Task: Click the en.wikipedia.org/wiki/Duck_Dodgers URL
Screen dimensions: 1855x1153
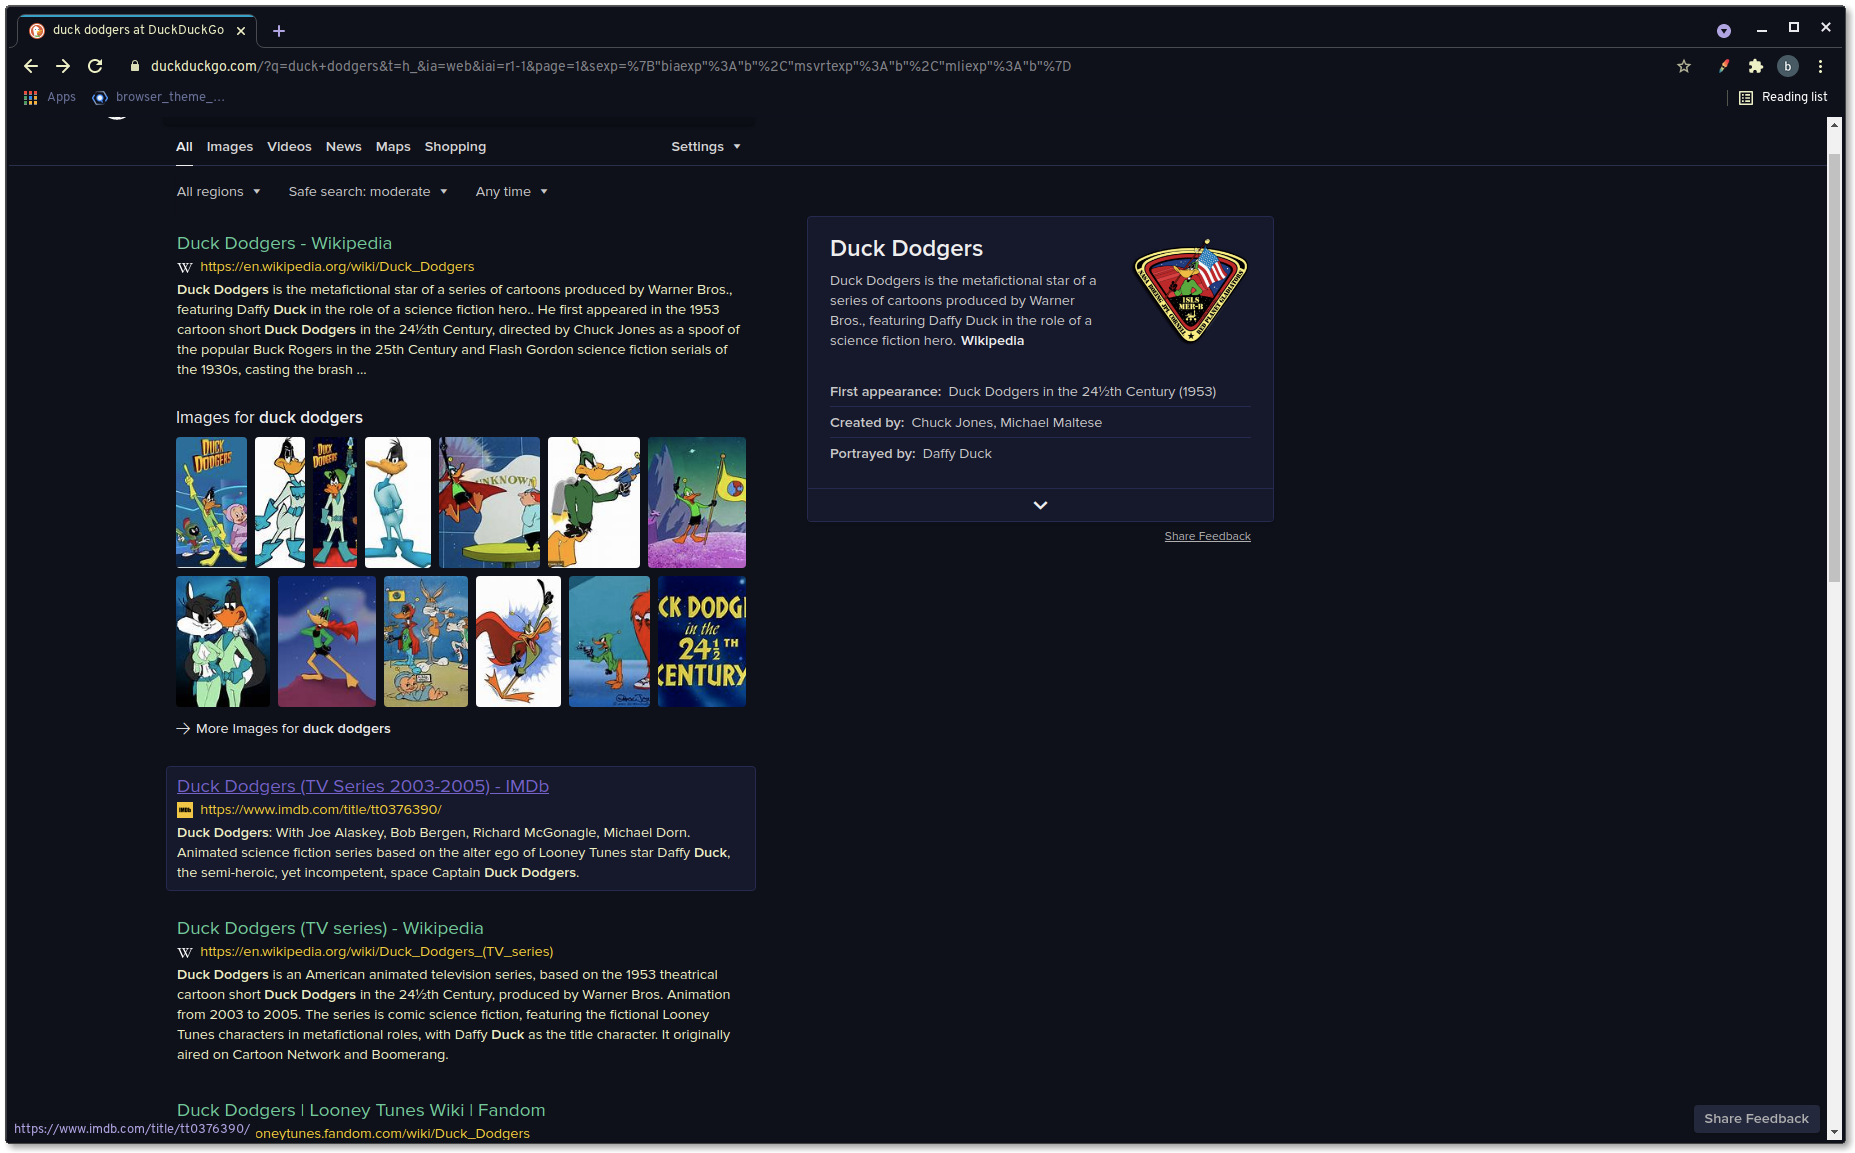Action: 337,267
